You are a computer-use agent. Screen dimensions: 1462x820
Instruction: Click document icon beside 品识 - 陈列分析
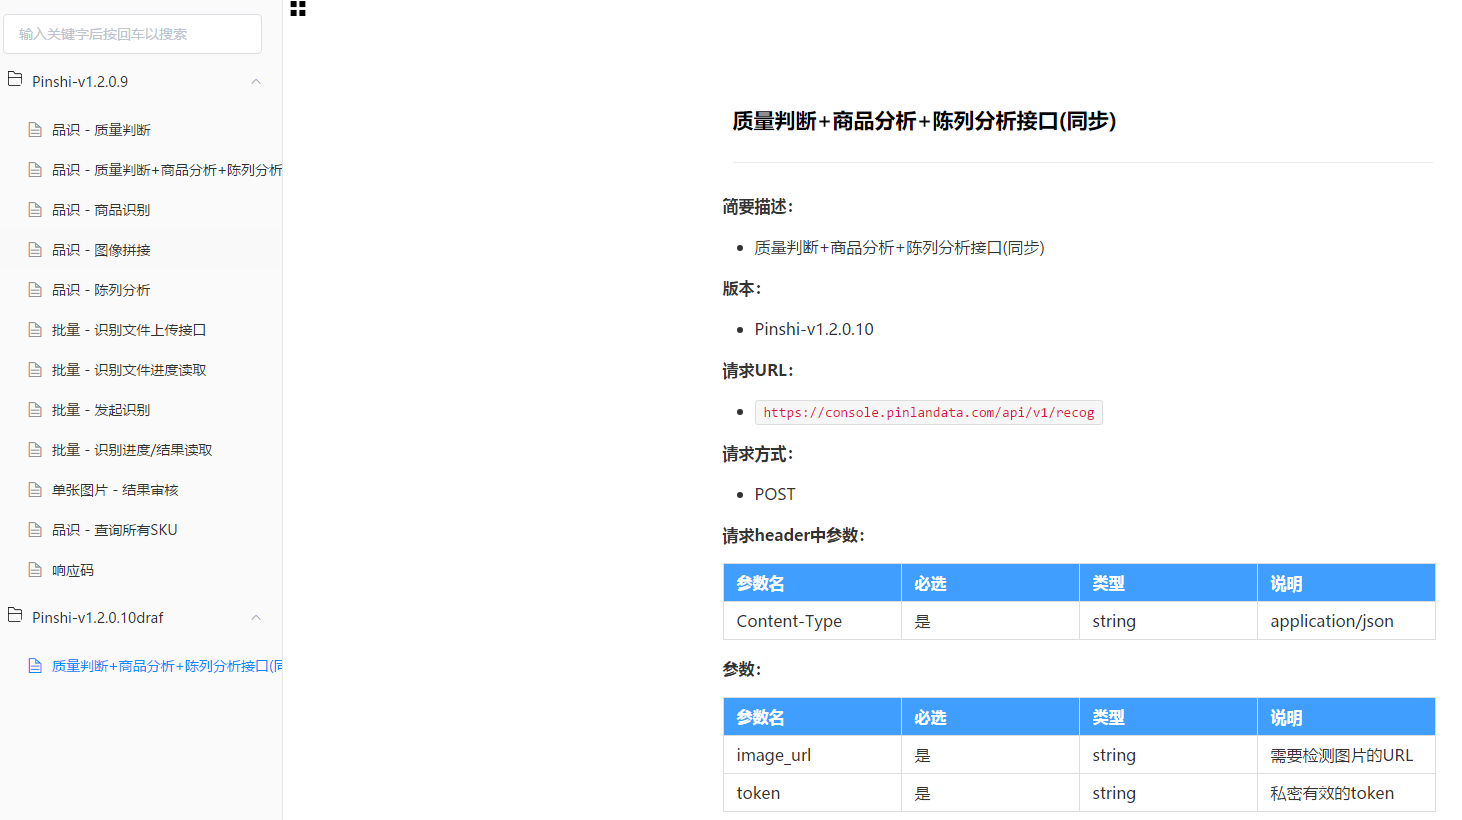35,290
